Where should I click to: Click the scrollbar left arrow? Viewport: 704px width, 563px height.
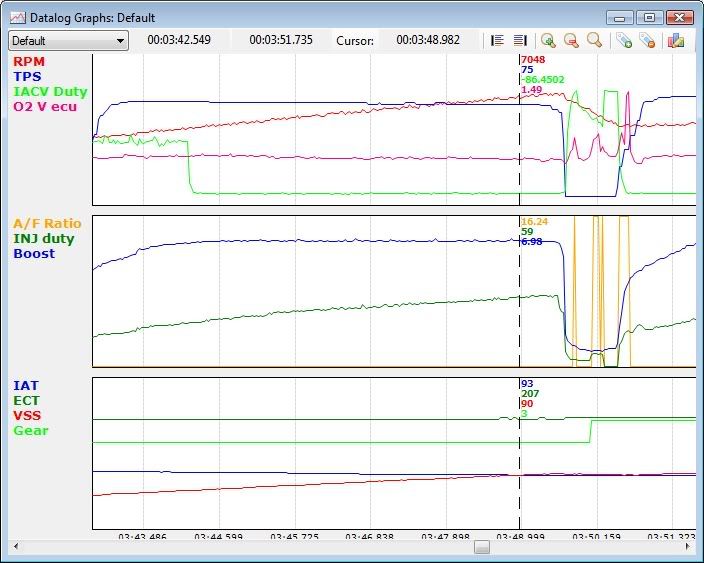[16, 546]
